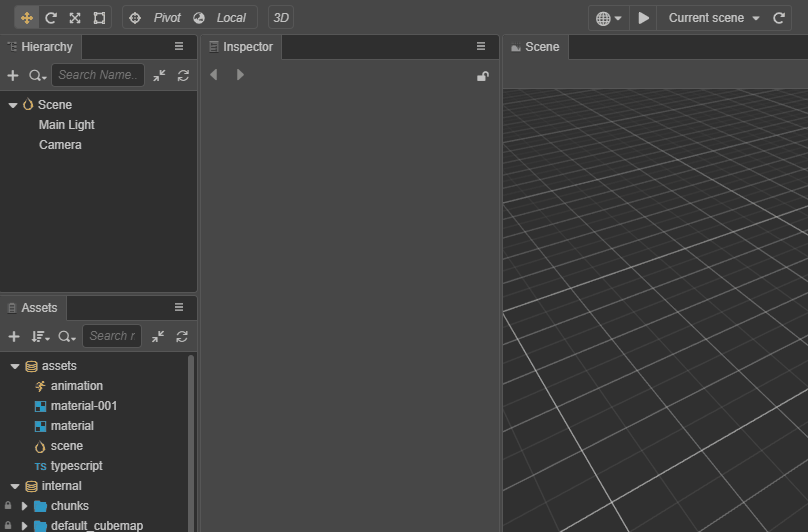Open the browser preview platform dropdown
The width and height of the screenshot is (808, 532).
point(609,18)
